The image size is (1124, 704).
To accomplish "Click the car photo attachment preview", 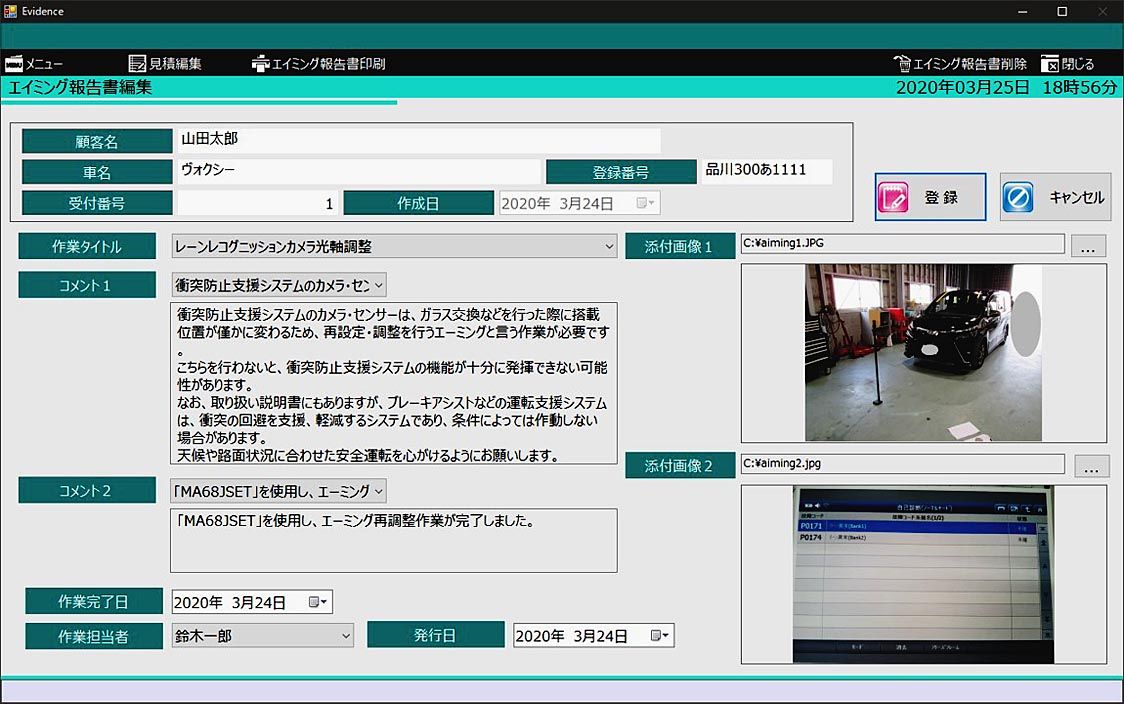I will coord(923,352).
